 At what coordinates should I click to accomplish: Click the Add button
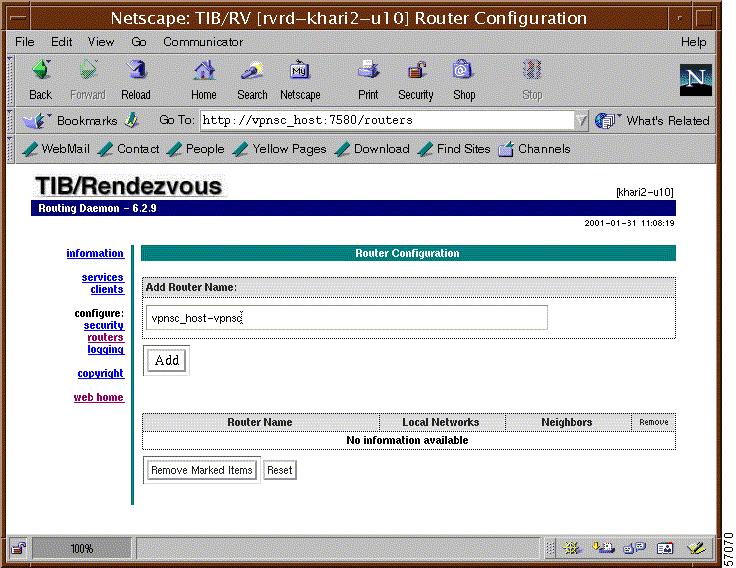[x=167, y=360]
